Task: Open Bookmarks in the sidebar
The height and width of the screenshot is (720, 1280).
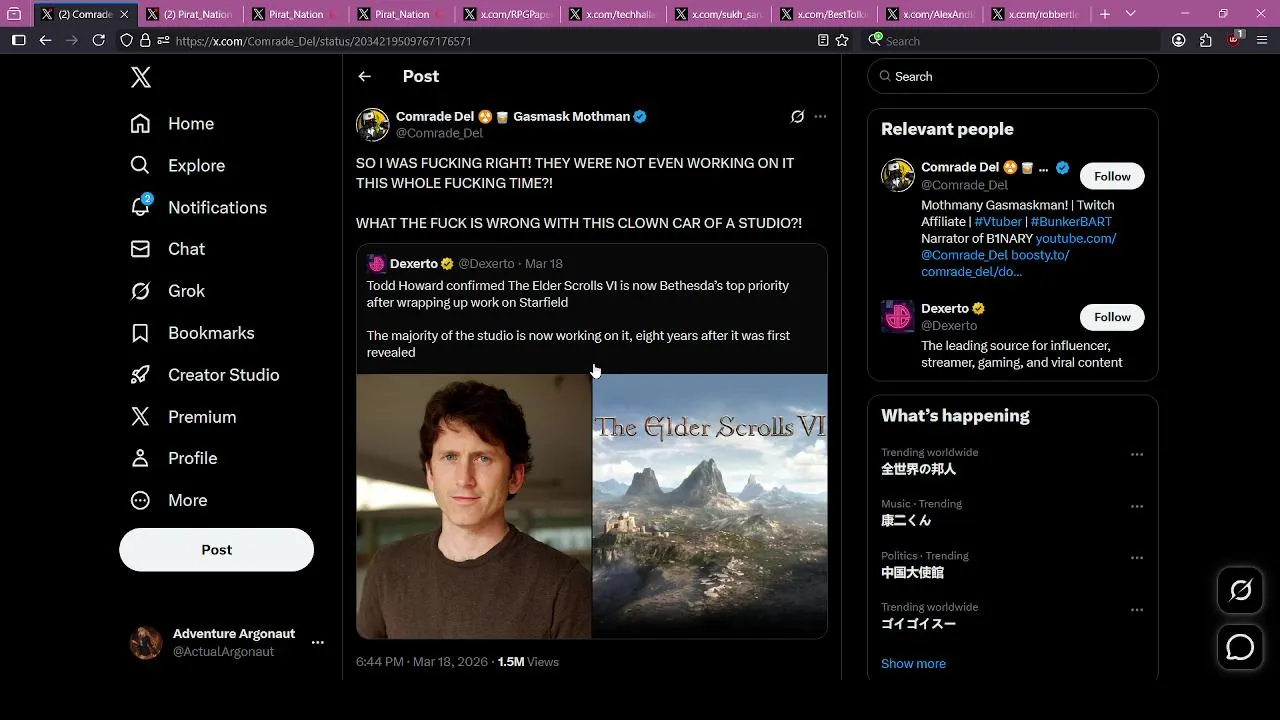Action: (x=192, y=333)
